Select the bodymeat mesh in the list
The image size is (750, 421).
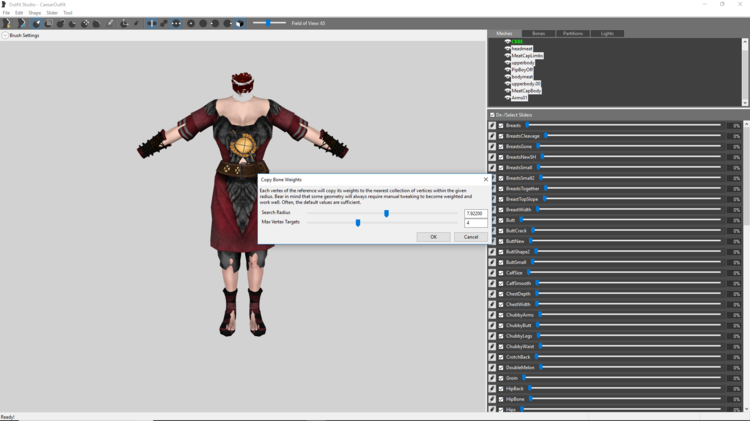pos(522,77)
